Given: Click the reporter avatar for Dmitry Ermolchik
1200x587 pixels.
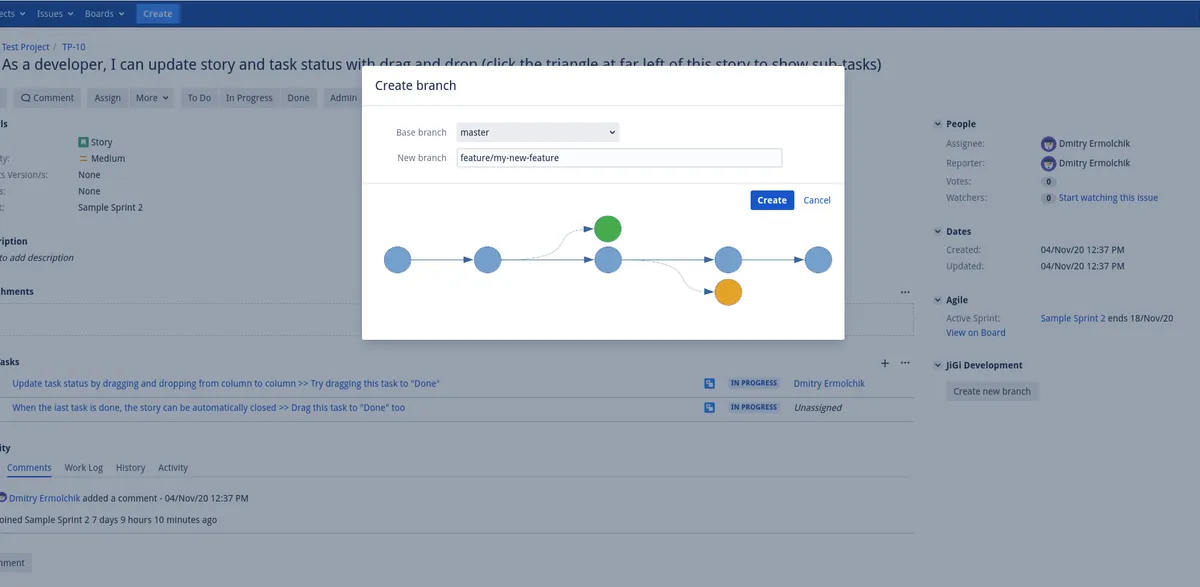Looking at the screenshot, I should [1048, 163].
